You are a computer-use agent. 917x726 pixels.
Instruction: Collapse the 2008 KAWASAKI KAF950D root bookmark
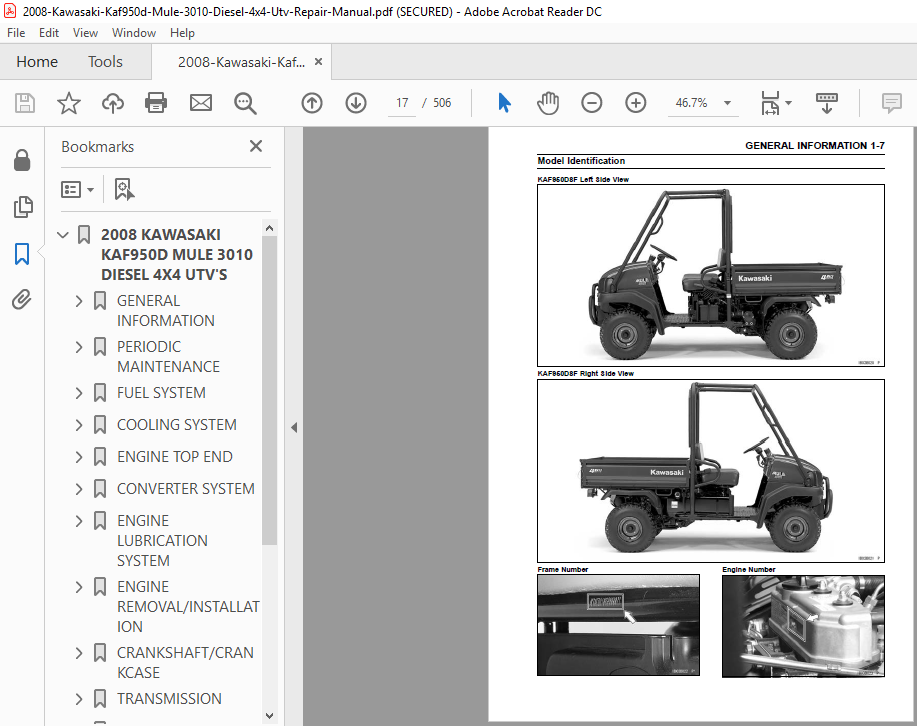point(63,235)
